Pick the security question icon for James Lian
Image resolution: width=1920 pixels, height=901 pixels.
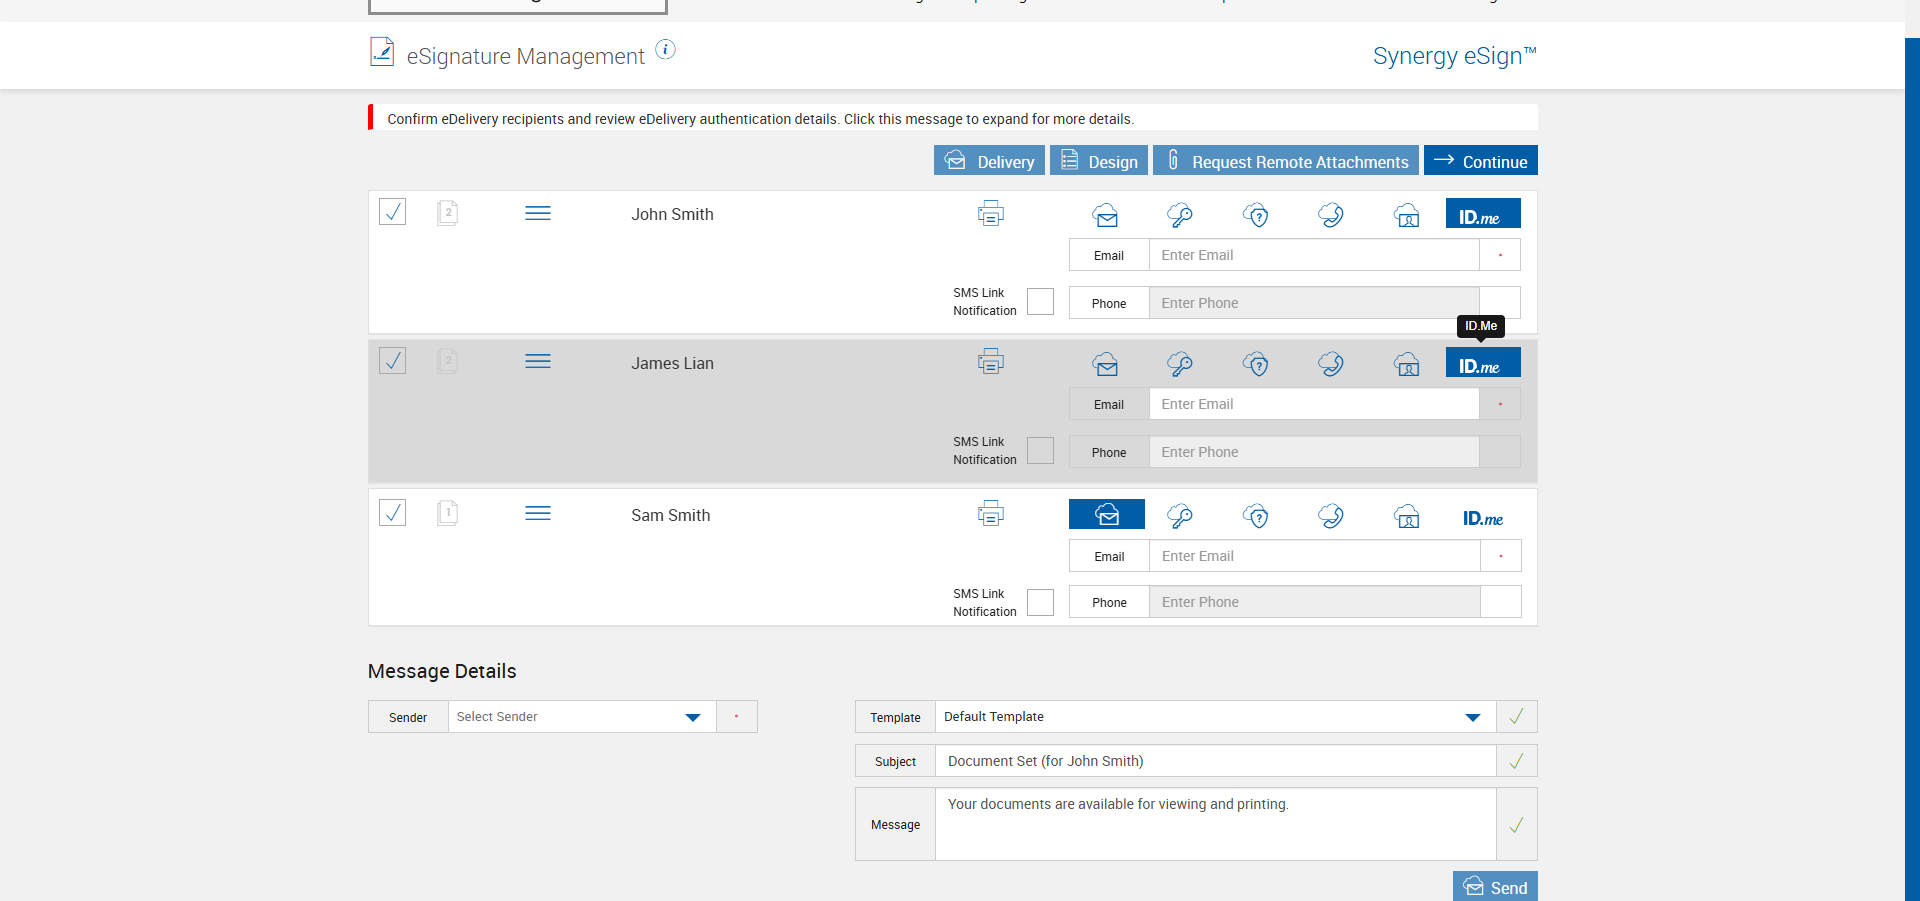[1256, 364]
